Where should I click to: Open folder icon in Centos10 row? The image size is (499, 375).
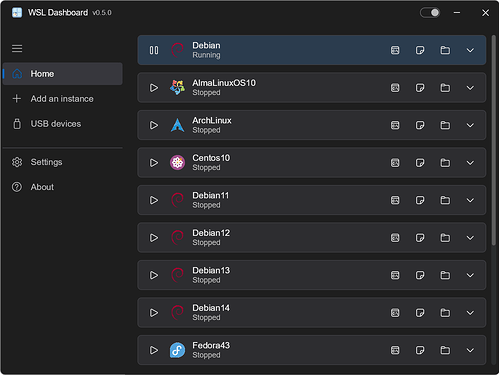tap(445, 163)
